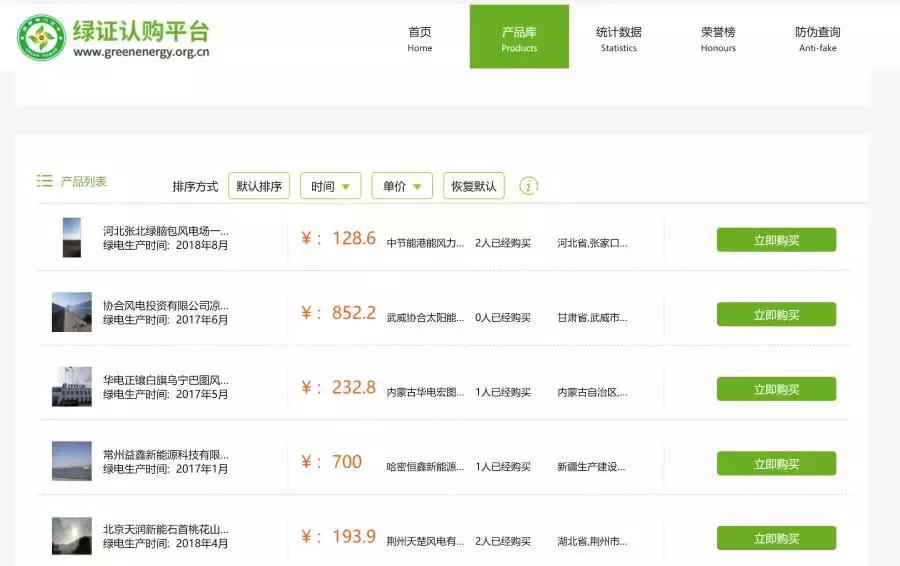The height and width of the screenshot is (566, 900).
Task: Open thumbnail of 北京天润新能石首桃花山 item
Action: (x=72, y=536)
